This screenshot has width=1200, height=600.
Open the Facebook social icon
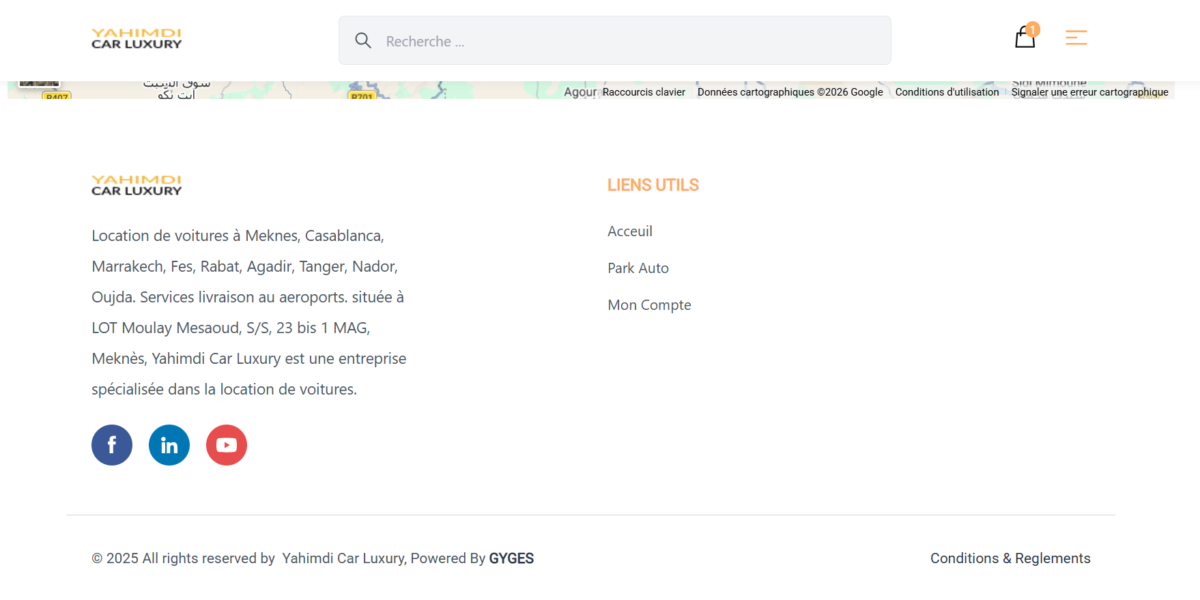coord(112,445)
